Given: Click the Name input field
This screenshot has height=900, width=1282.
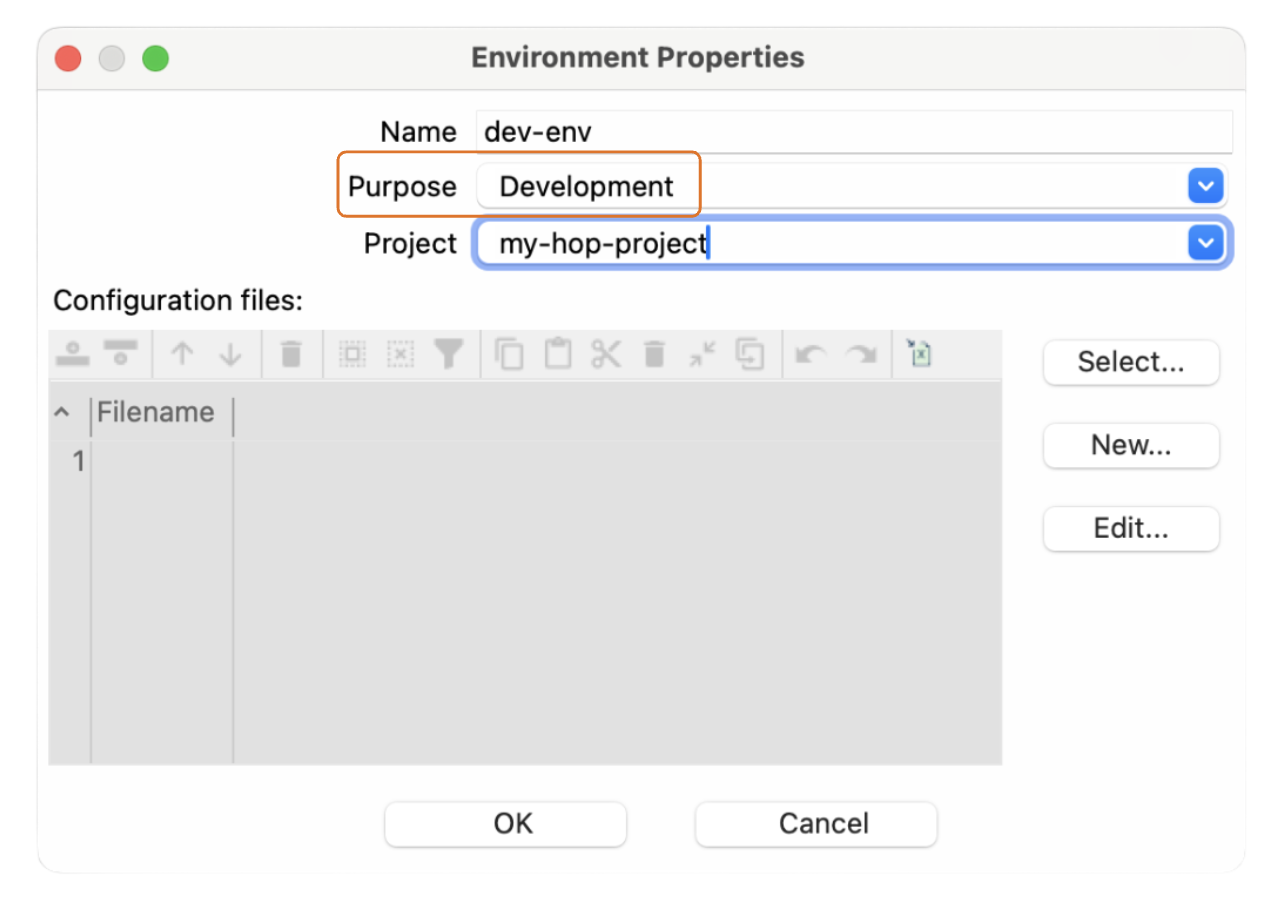Looking at the screenshot, I should click(854, 132).
